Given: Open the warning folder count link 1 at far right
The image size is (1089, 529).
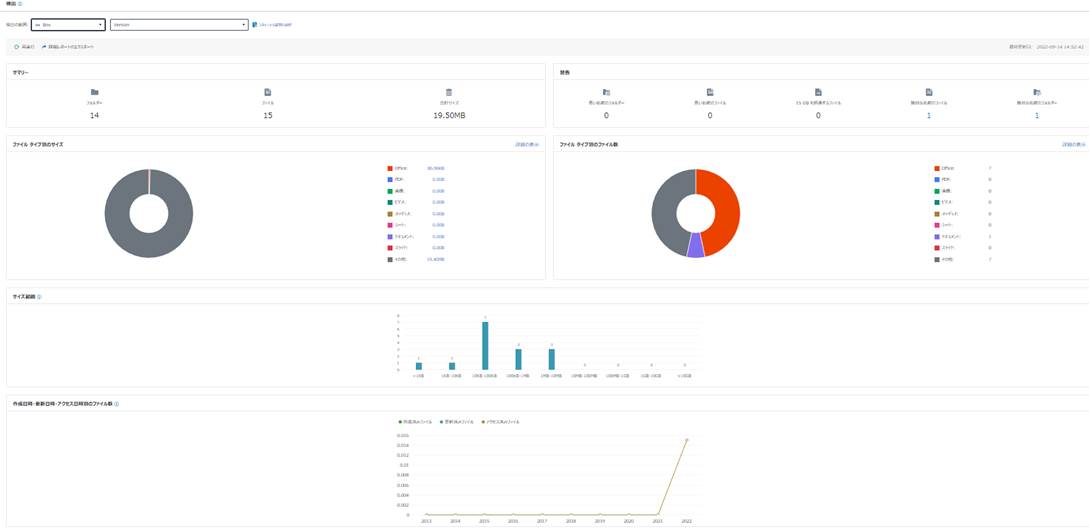Looking at the screenshot, I should point(1037,115).
